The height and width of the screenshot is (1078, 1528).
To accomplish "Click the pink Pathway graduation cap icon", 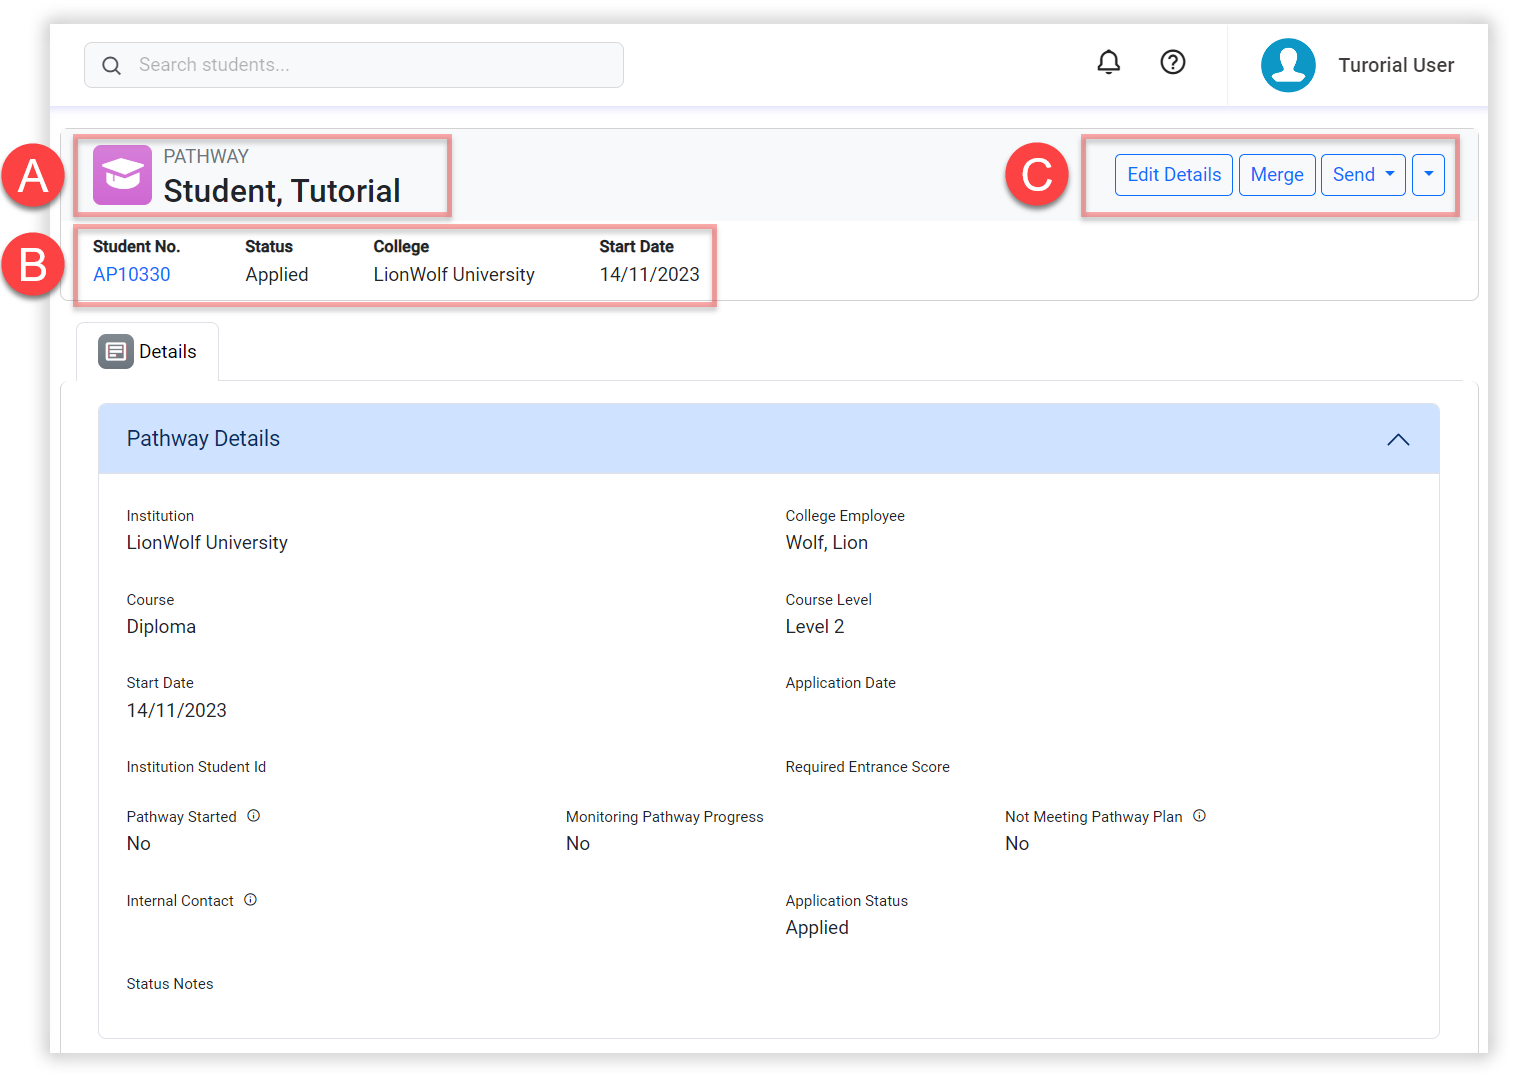I will [122, 175].
